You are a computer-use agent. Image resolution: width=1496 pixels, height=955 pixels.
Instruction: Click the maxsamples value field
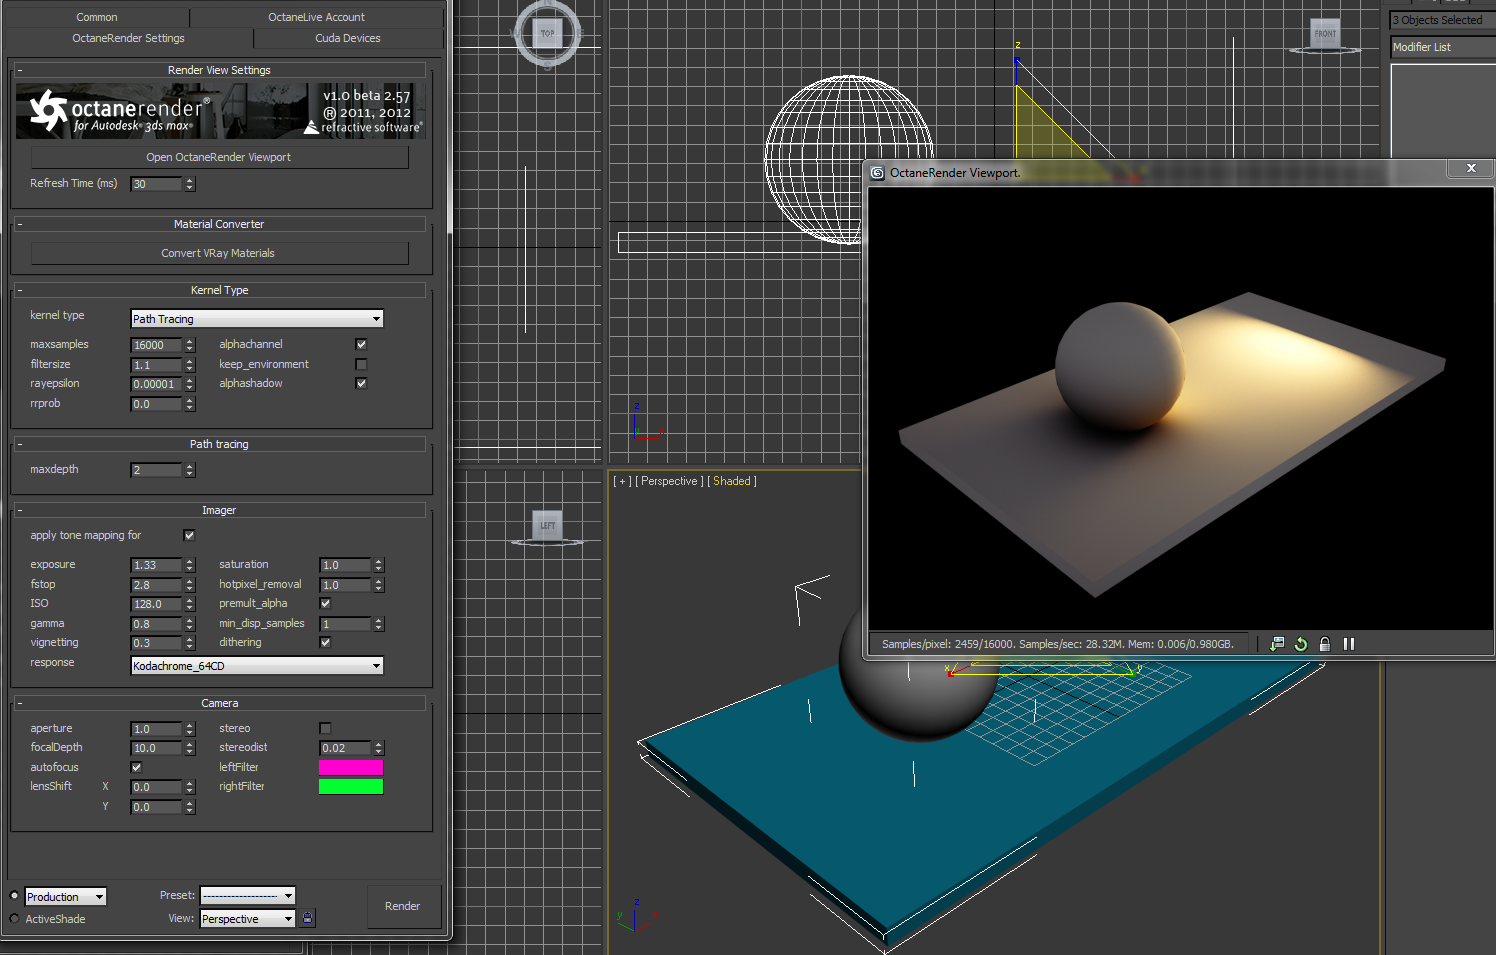157,345
